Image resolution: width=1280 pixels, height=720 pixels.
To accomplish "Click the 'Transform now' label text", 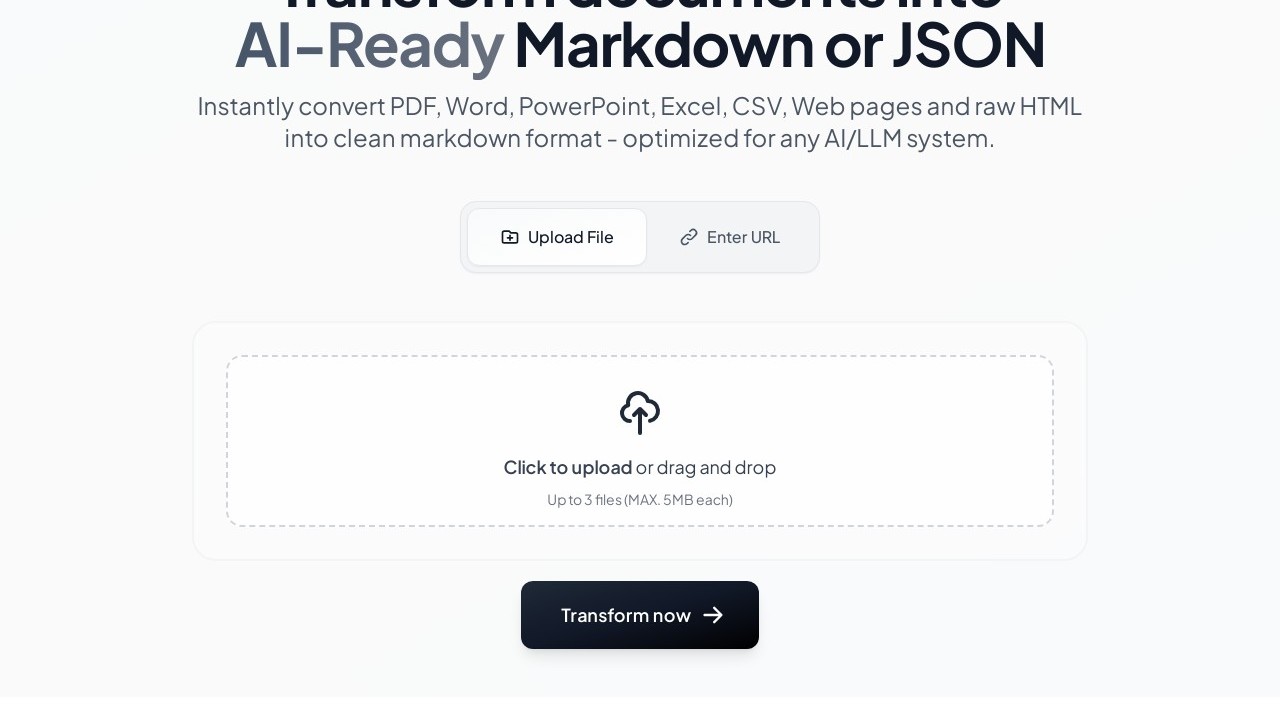I will click(x=626, y=615).
